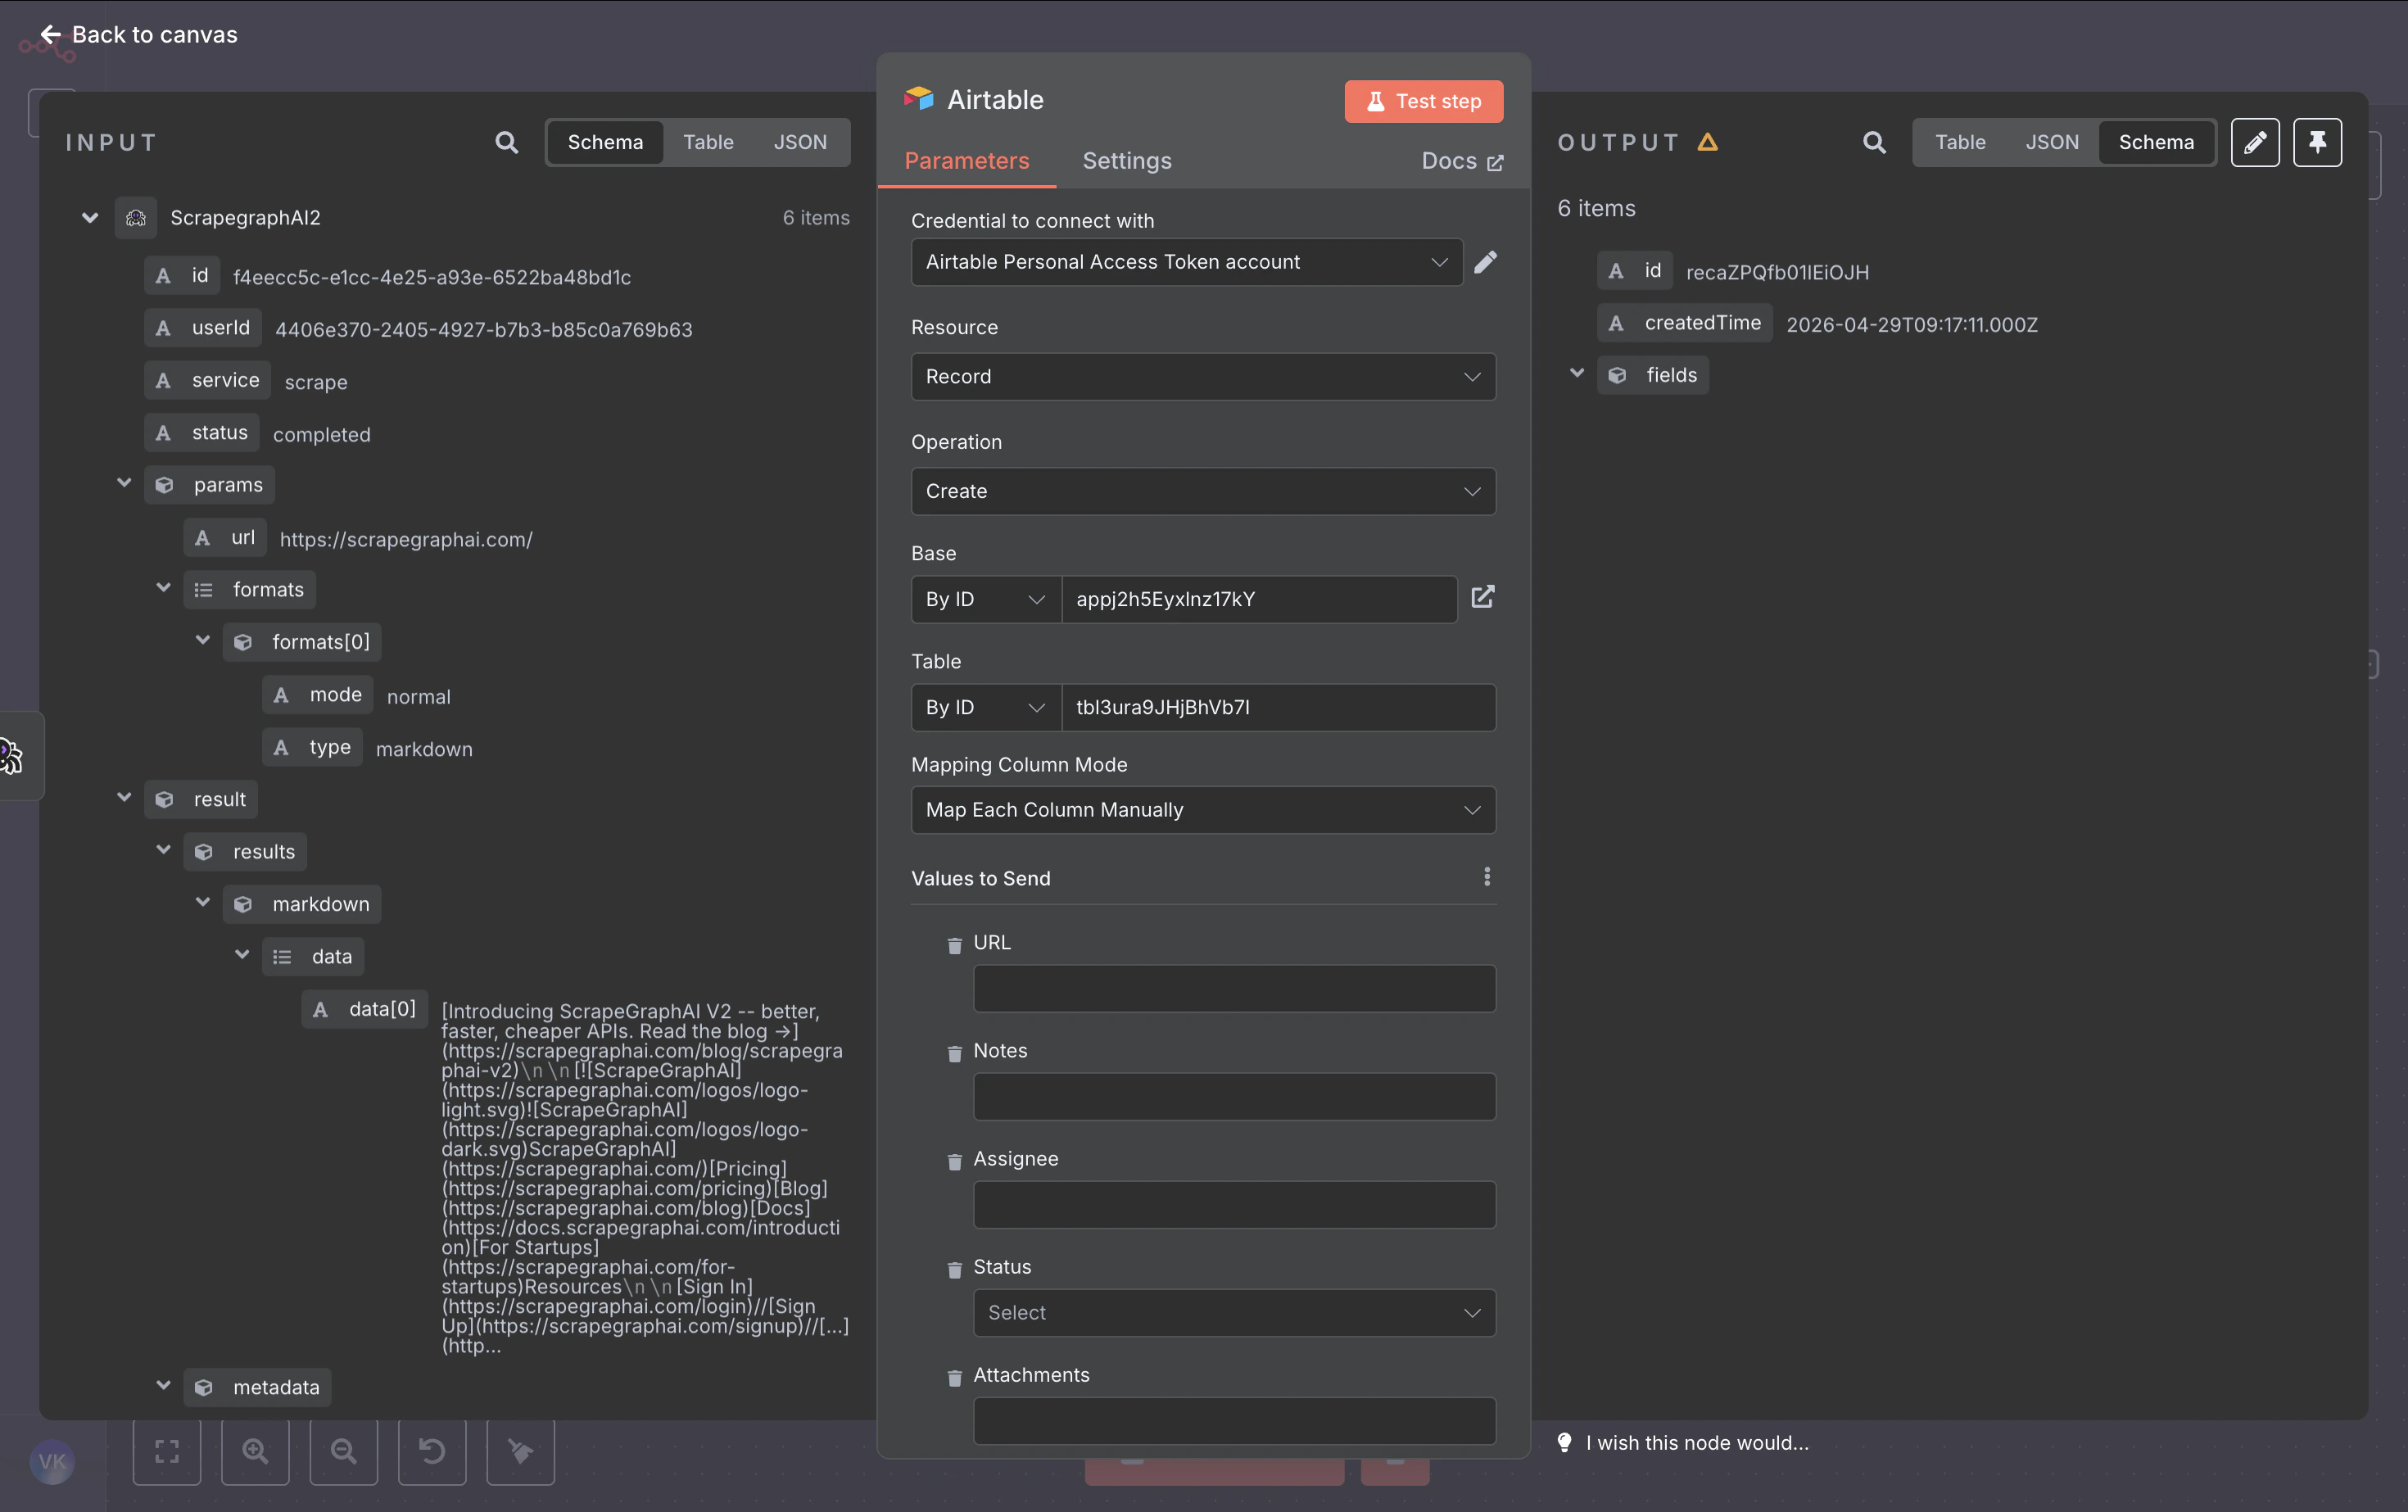Open the Resource dropdown
Image resolution: width=2408 pixels, height=1512 pixels.
click(1203, 377)
